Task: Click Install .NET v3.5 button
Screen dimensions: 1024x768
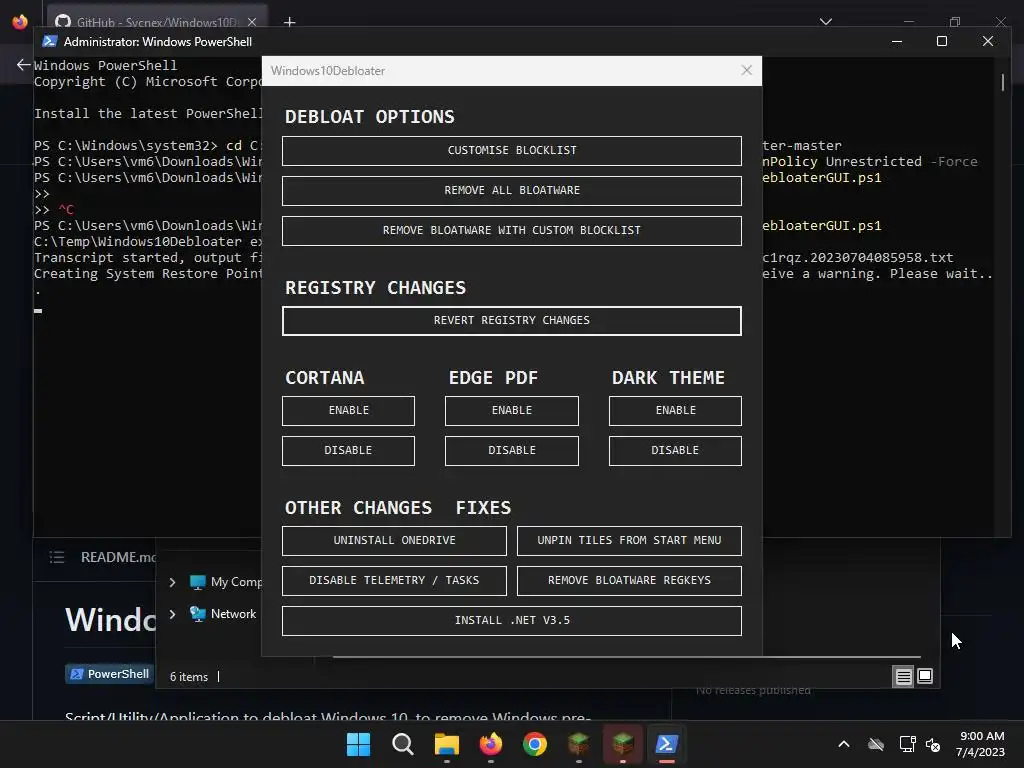Action: pyautogui.click(x=511, y=621)
